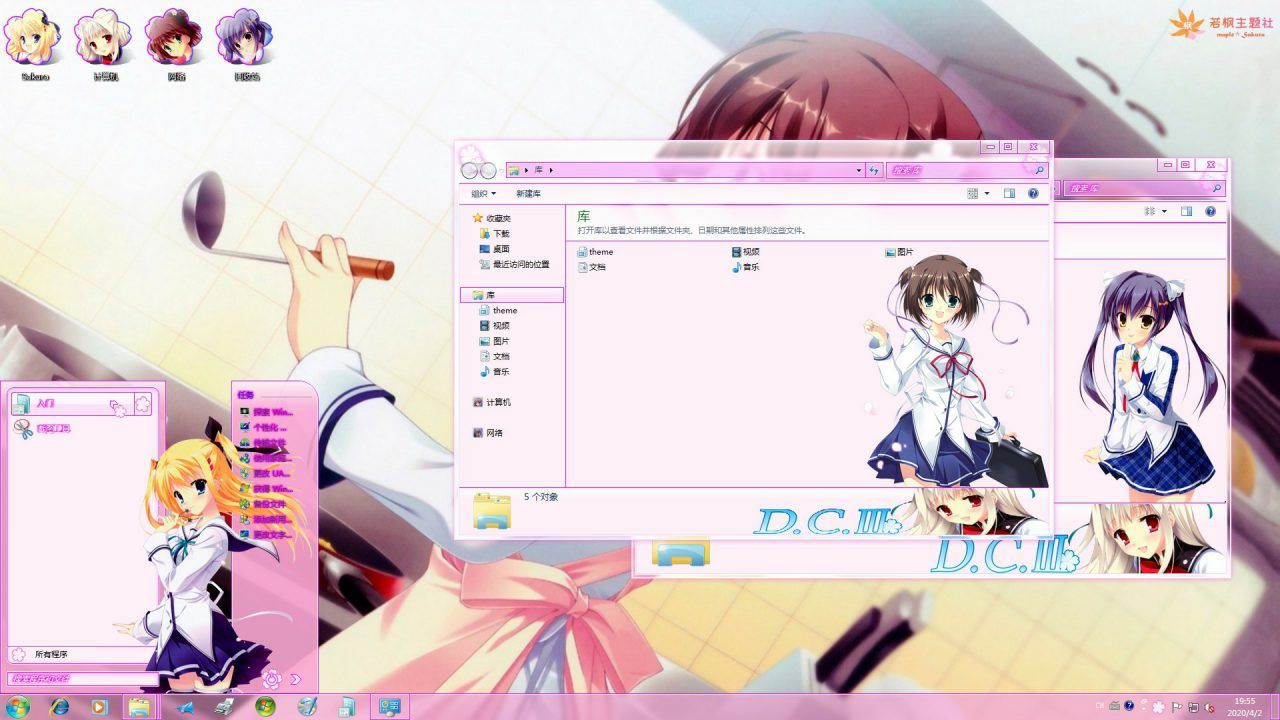This screenshot has height=720, width=1280.
Task: Open the 文档 library in the file list
Action: tap(592, 267)
